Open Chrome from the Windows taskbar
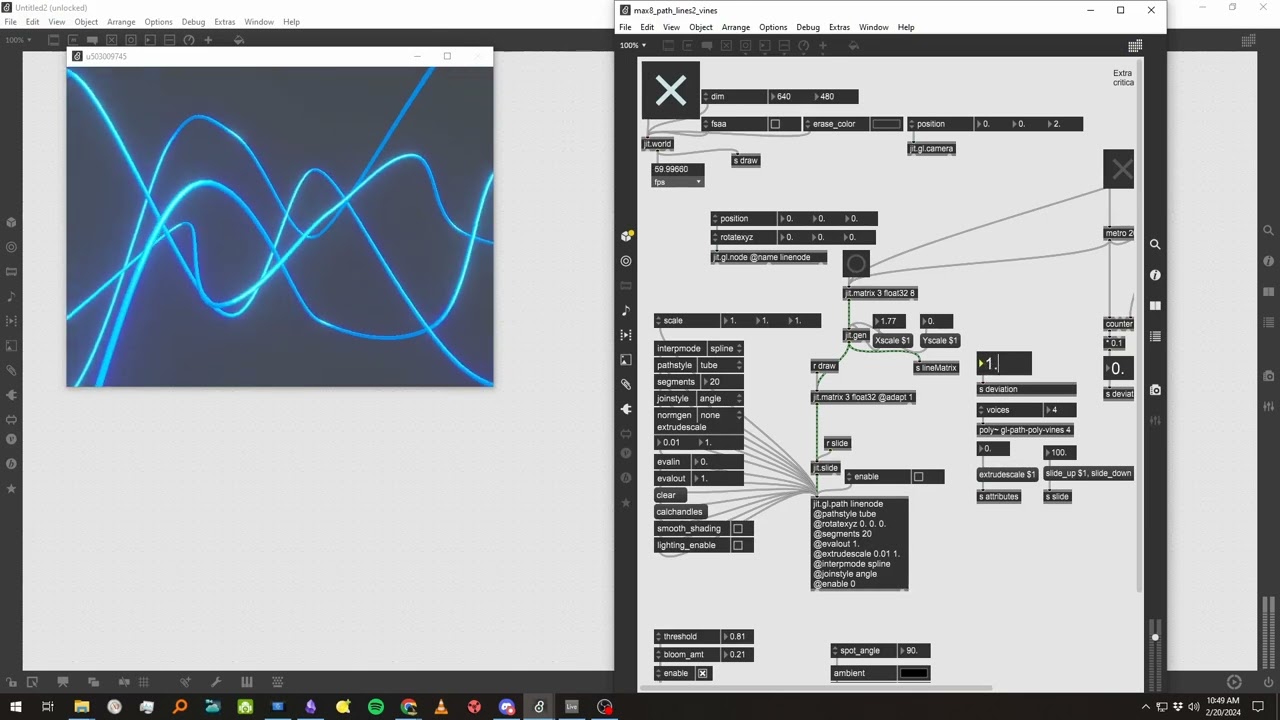This screenshot has width=1280, height=720. 409,707
